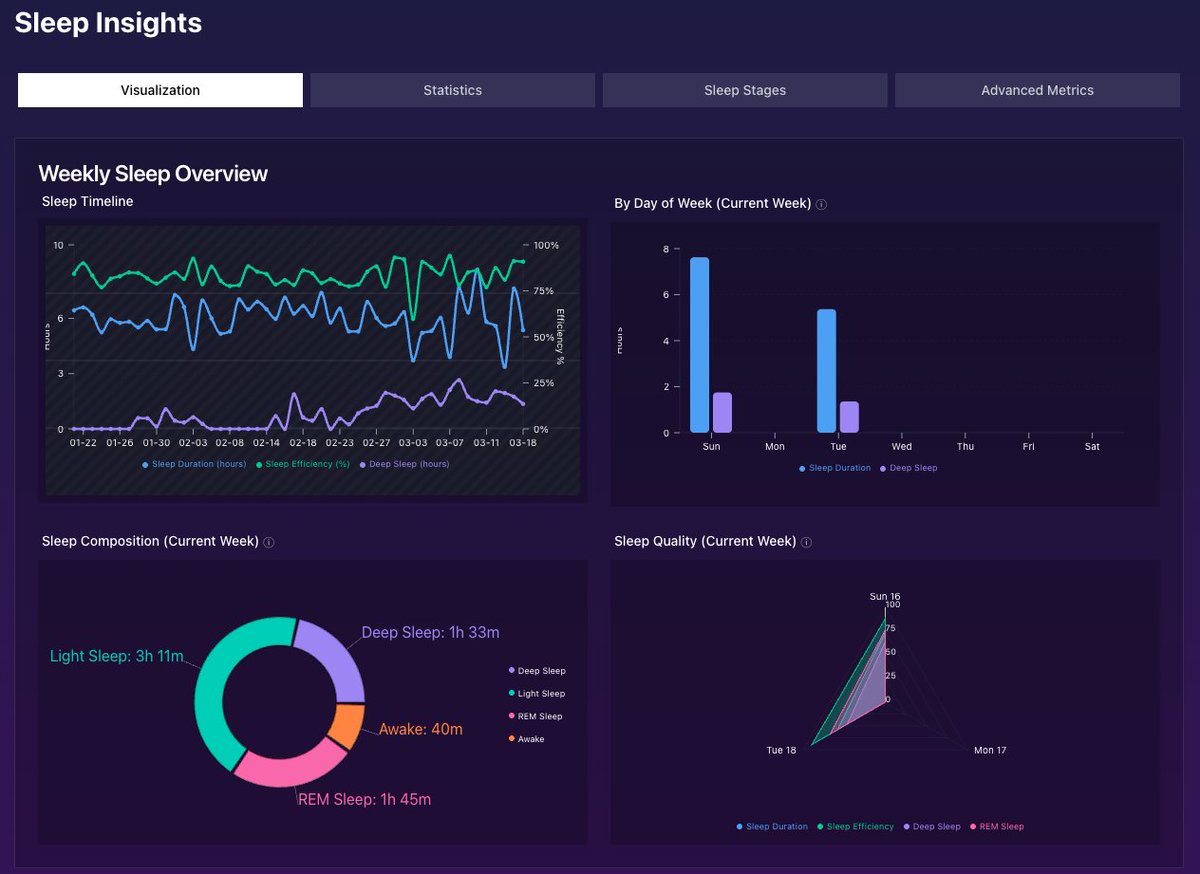Image resolution: width=1200 pixels, height=874 pixels.
Task: Click the Tuesday Deep Sleep bar
Action: [x=849, y=417]
